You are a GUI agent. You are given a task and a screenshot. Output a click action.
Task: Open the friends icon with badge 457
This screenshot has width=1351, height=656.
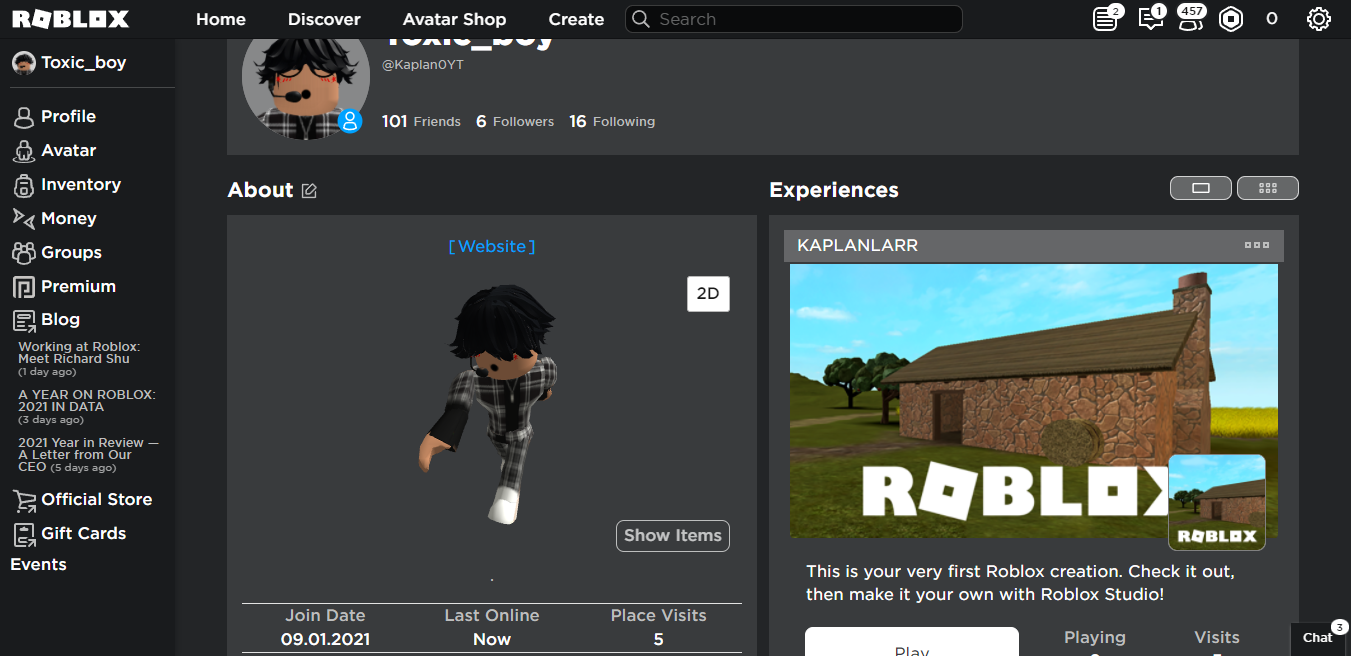tap(1190, 19)
